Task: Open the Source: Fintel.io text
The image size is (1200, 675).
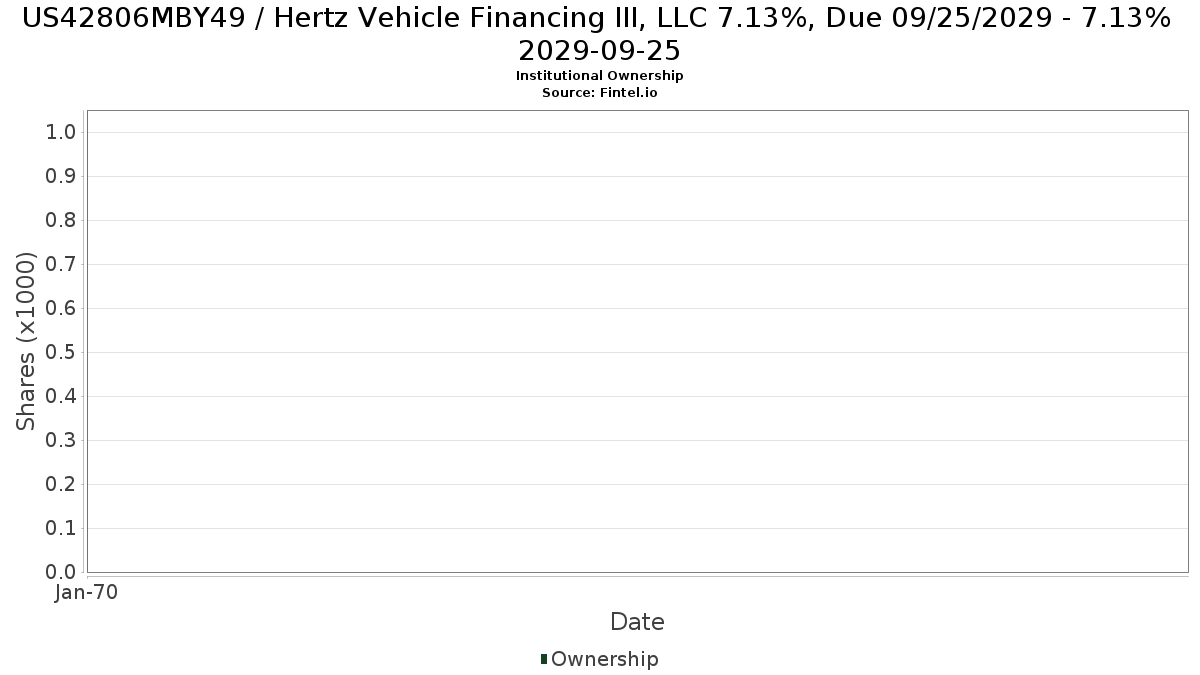Action: (600, 92)
